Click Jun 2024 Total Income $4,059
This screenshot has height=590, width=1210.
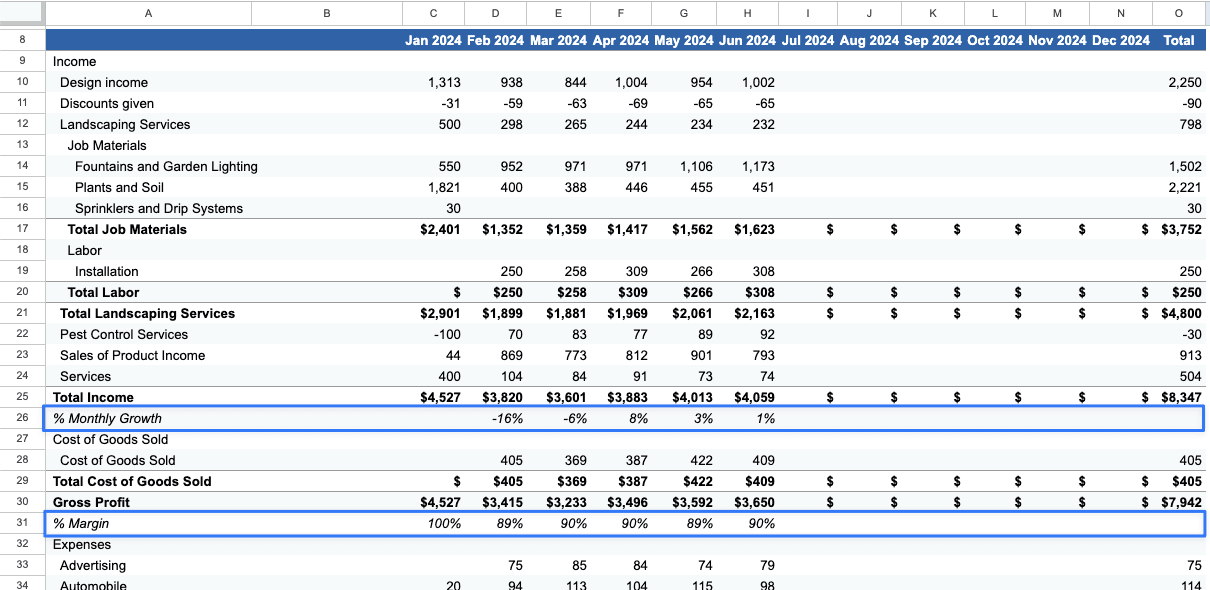[755, 397]
